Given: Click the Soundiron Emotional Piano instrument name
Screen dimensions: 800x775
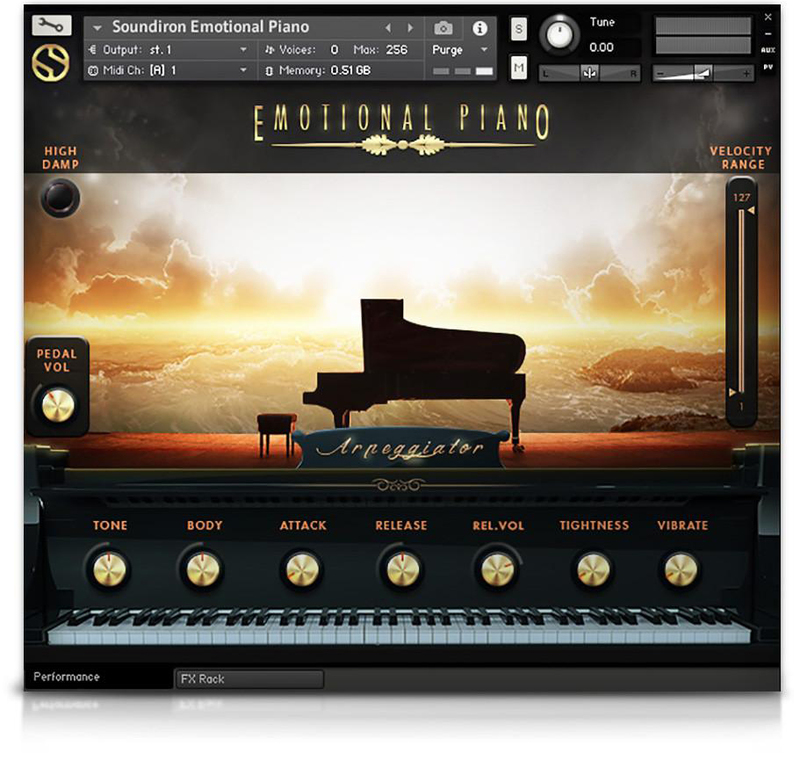Looking at the screenshot, I should pyautogui.click(x=210, y=27).
